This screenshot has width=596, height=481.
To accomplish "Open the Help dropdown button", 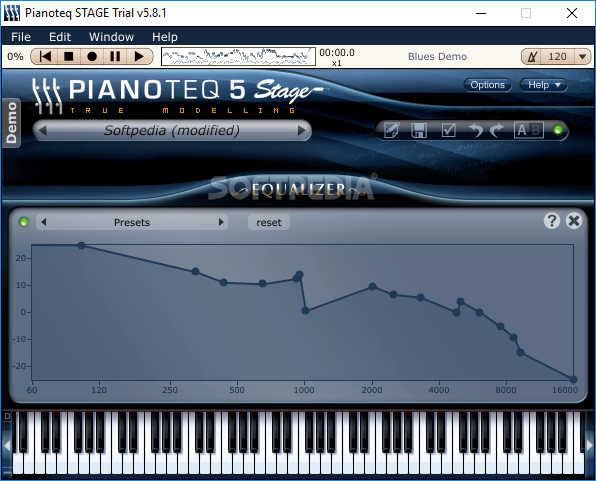I will (544, 85).
